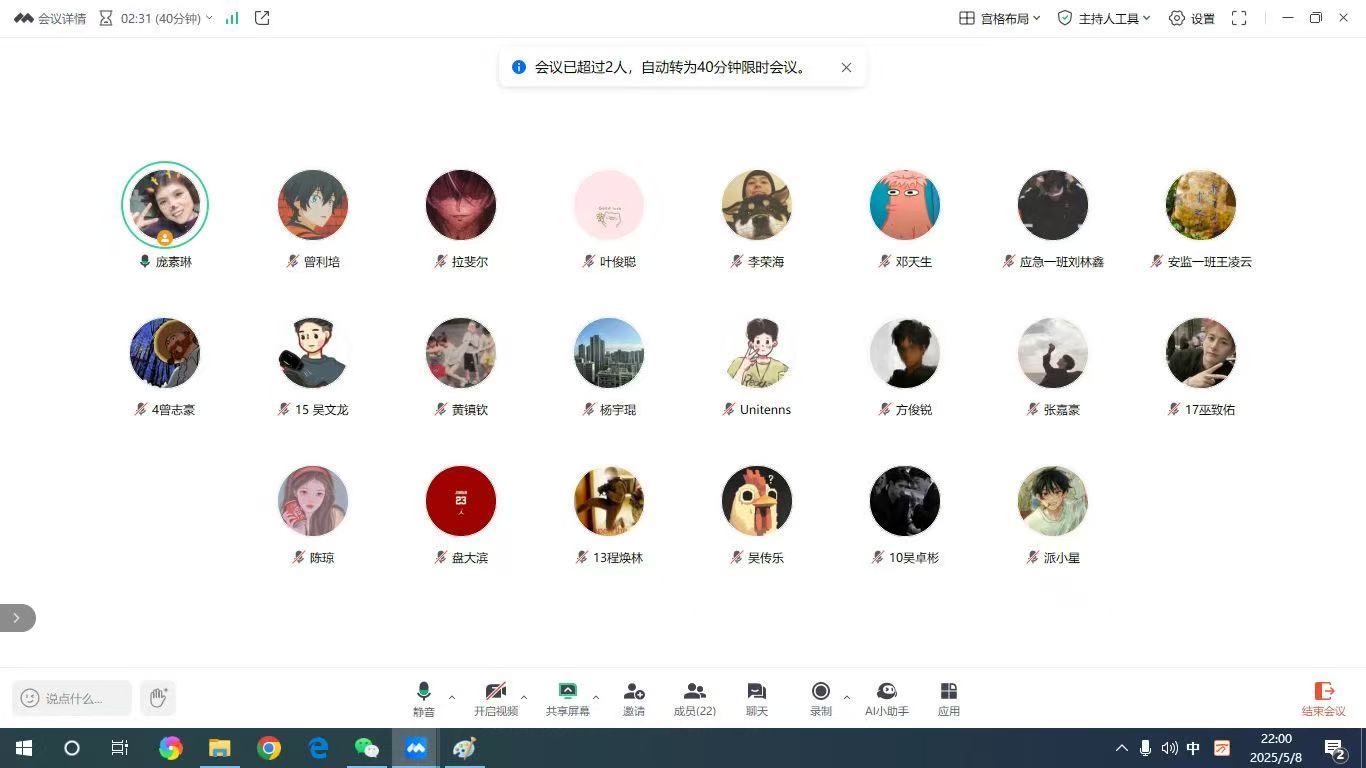Click the name label 13程焕林

click(618, 558)
